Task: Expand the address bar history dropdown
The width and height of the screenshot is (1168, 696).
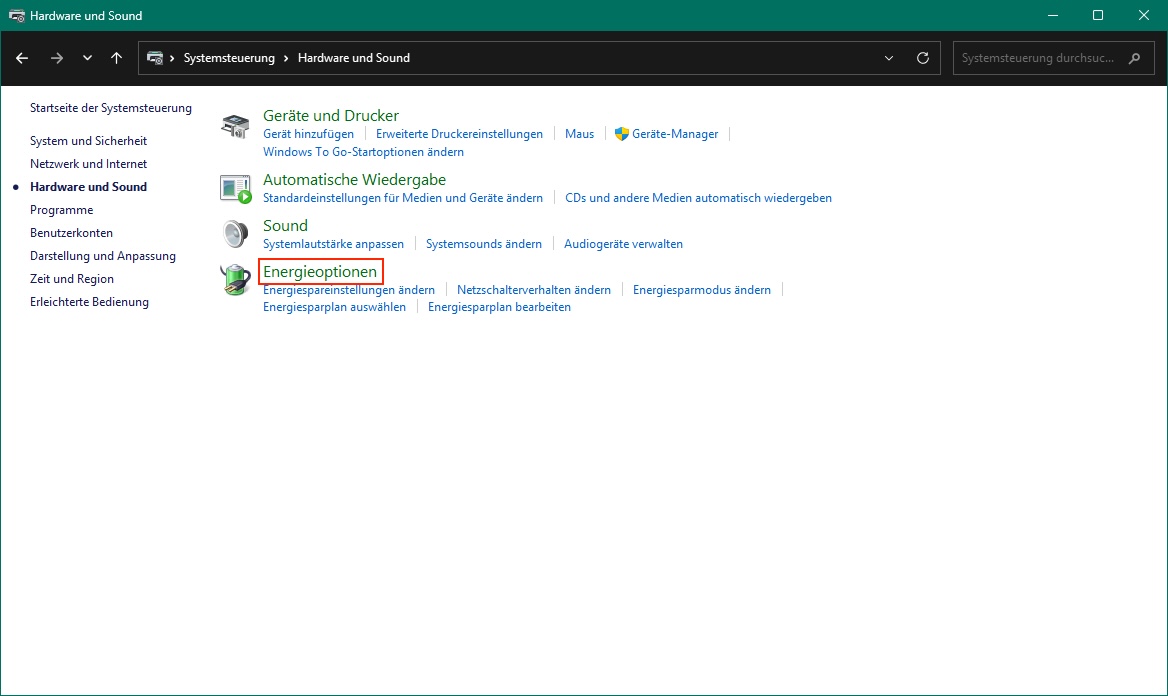Action: tap(889, 58)
